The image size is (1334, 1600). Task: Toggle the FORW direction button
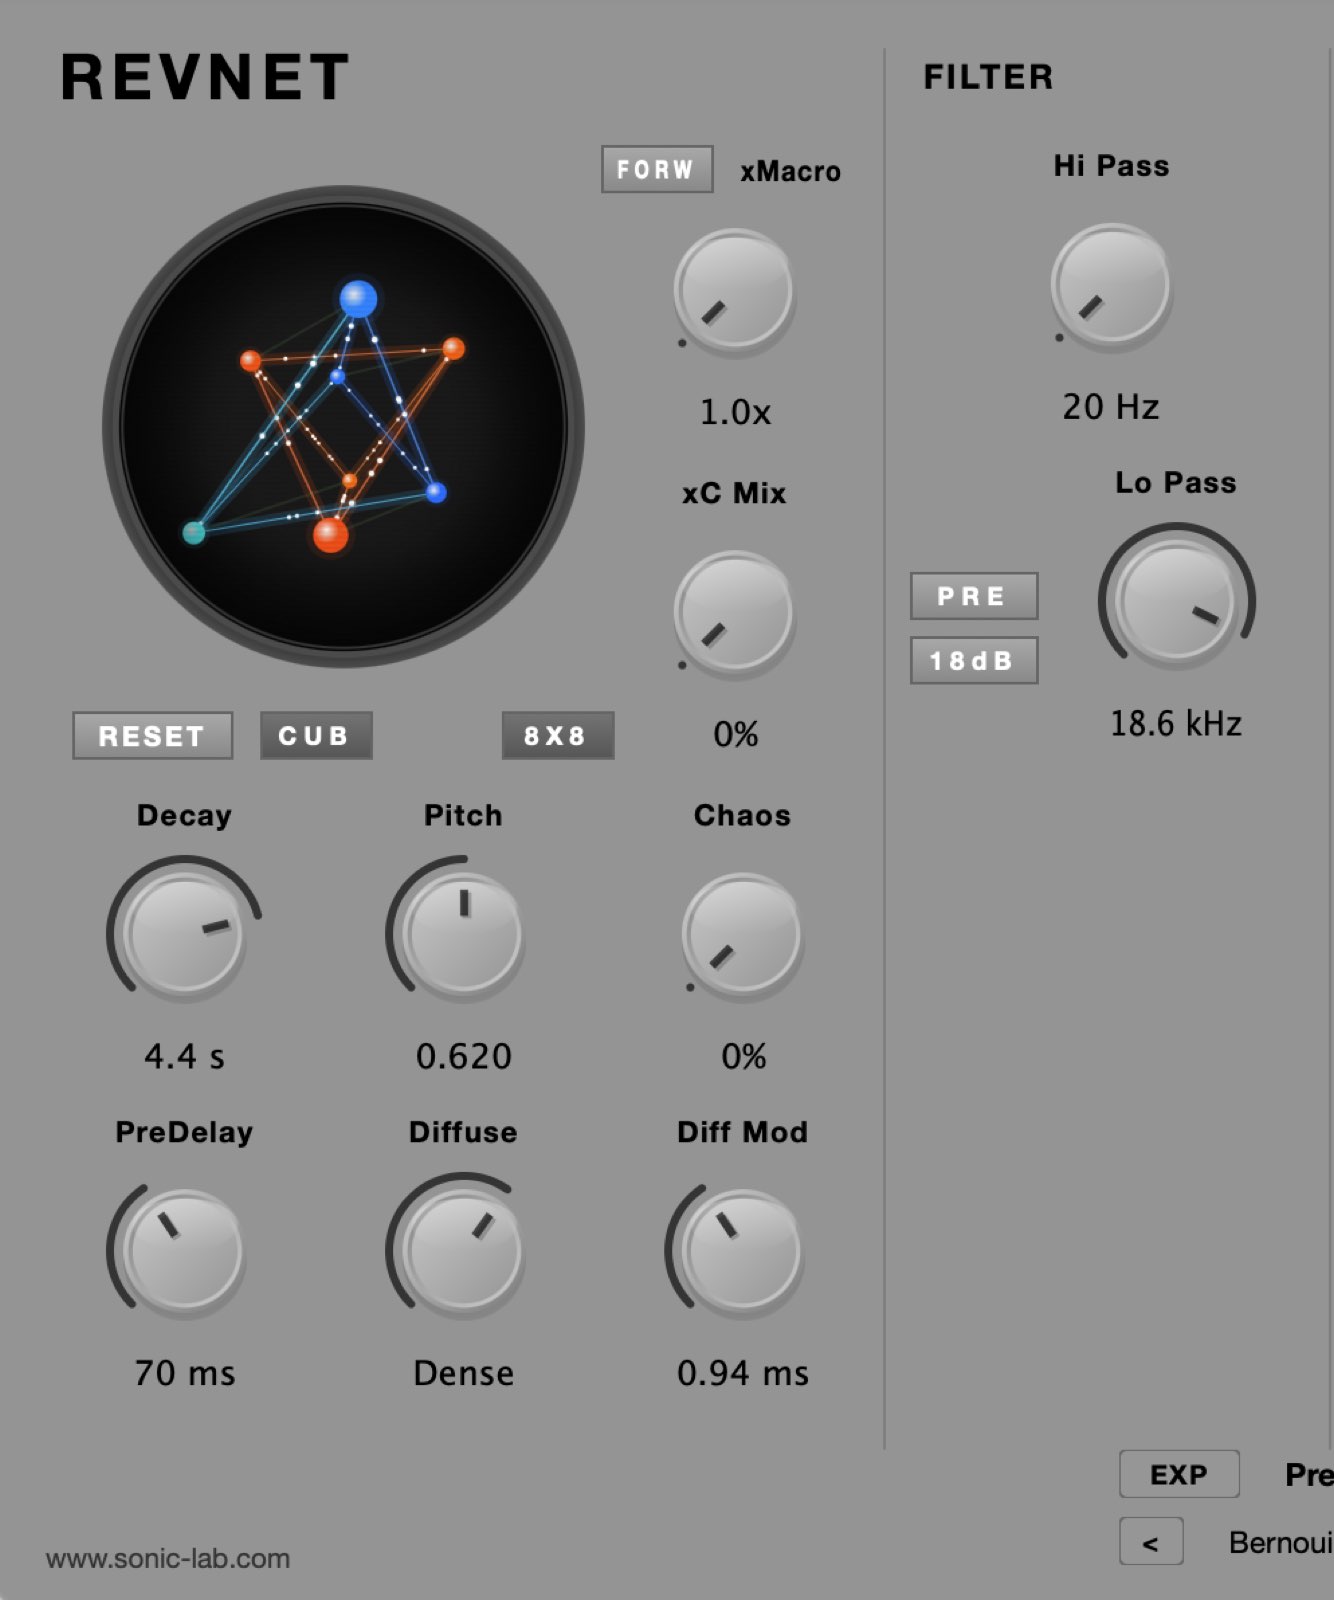657,169
